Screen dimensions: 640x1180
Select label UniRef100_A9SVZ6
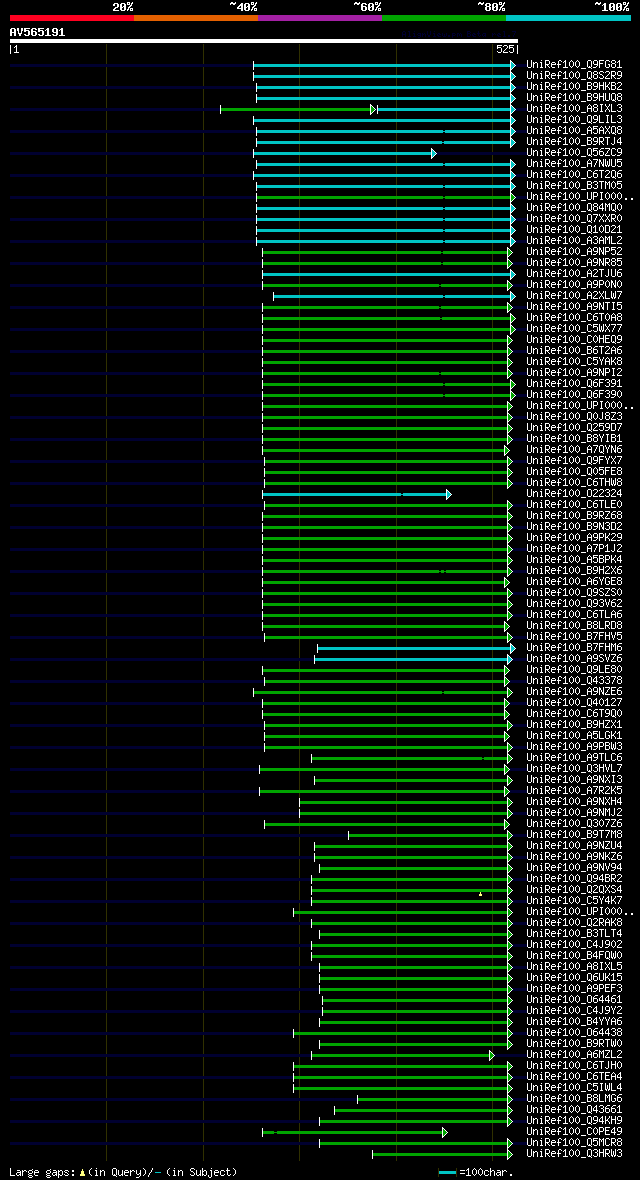[x=574, y=658]
